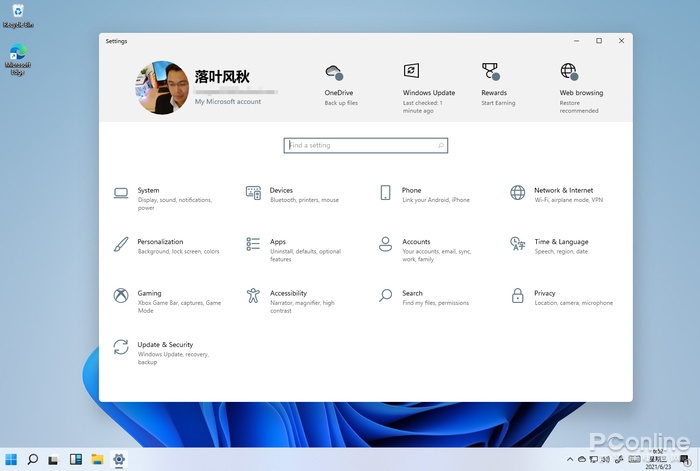Image resolution: width=700 pixels, height=471 pixels.
Task: Click the My Microsoft account link
Action: [x=227, y=102]
